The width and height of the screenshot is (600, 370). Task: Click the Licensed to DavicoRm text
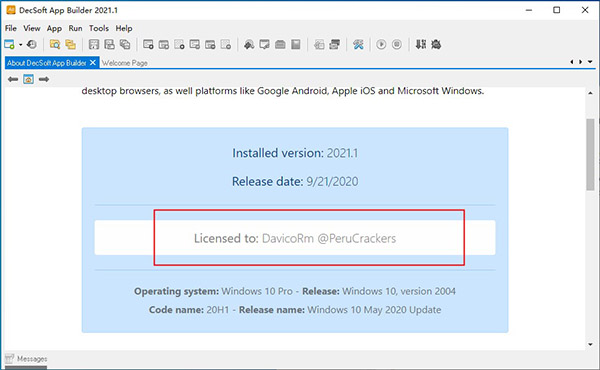295,238
